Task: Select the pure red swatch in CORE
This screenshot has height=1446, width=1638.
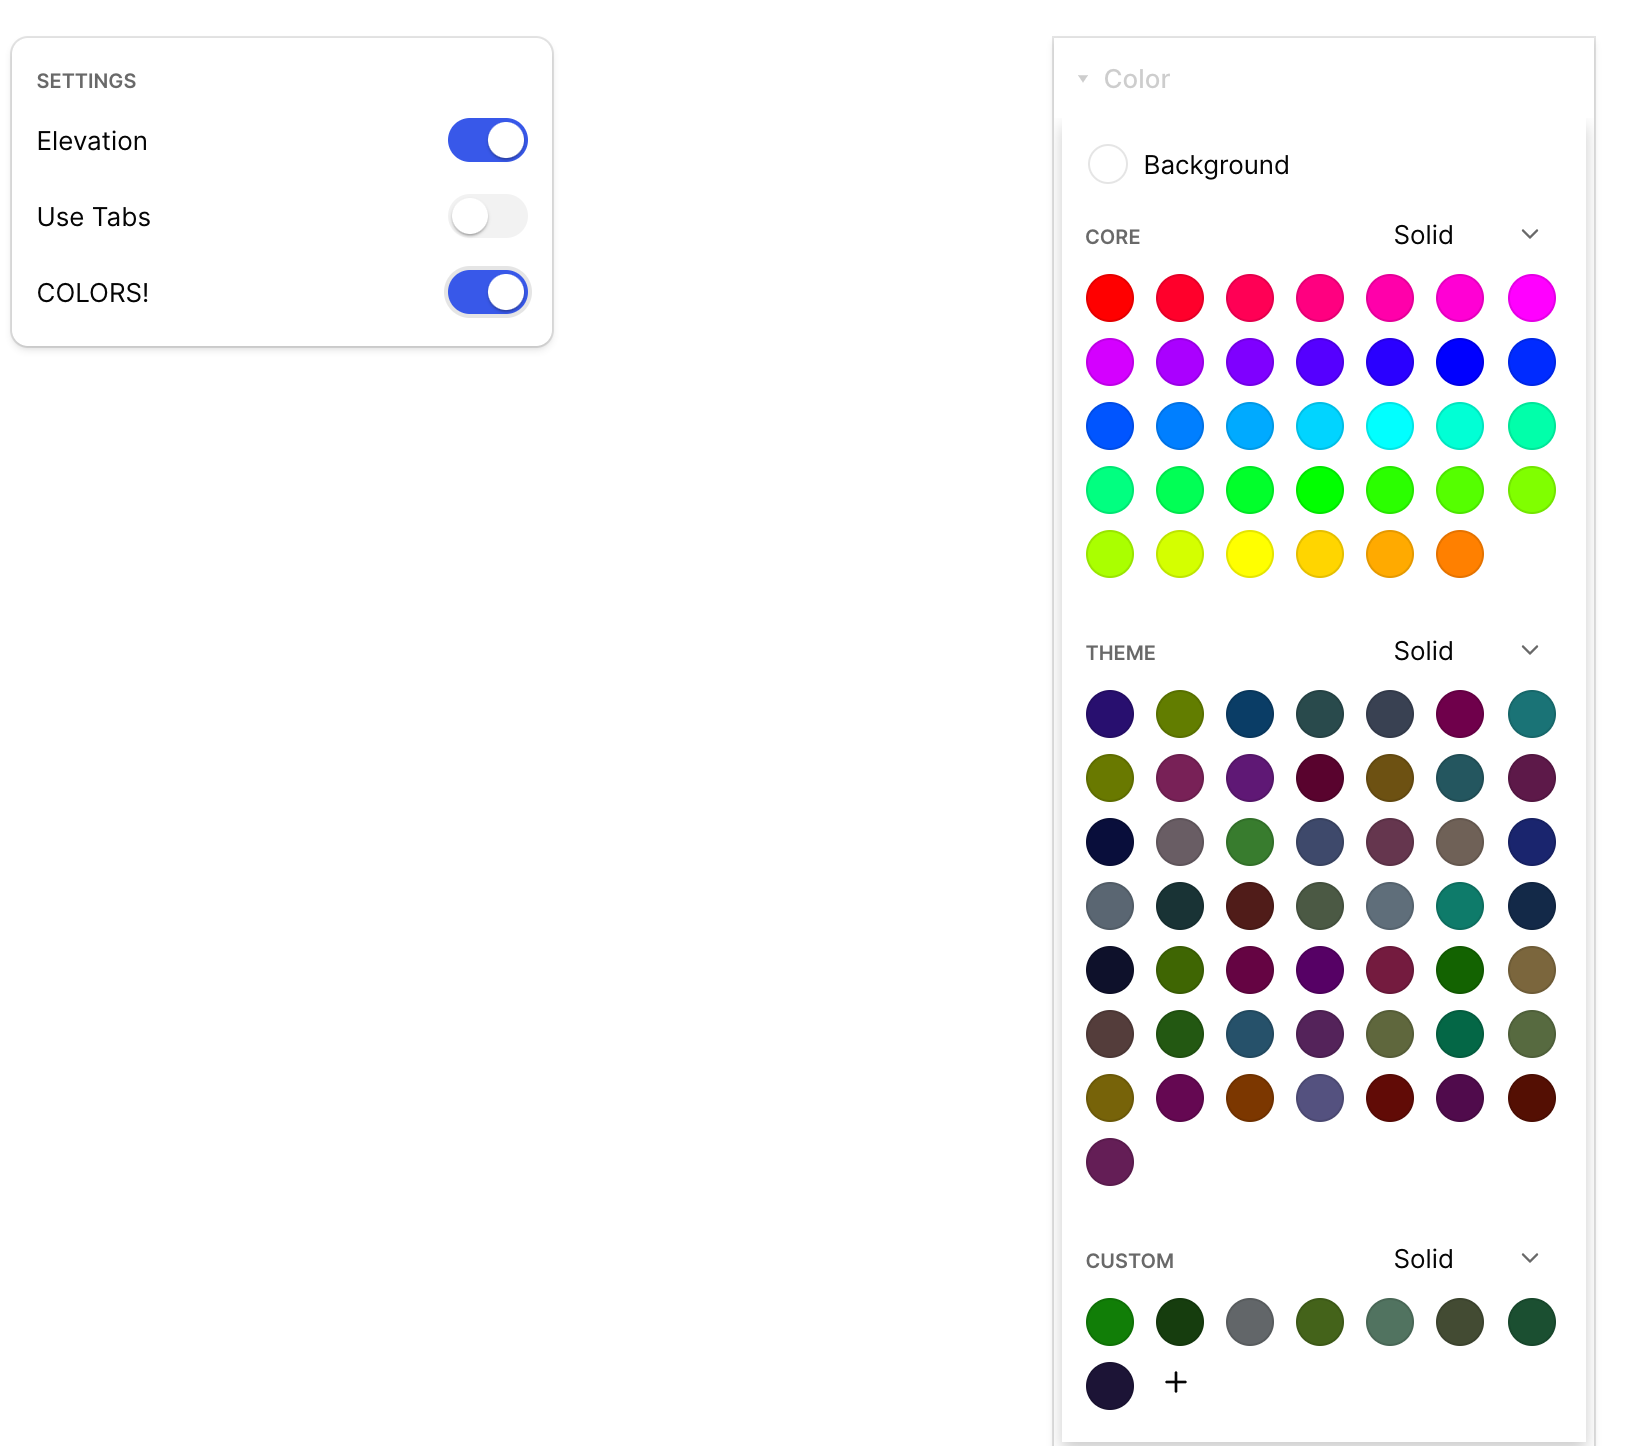Action: tap(1109, 297)
